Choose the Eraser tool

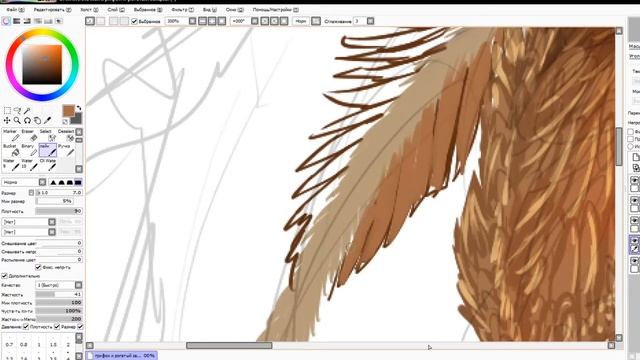point(29,136)
